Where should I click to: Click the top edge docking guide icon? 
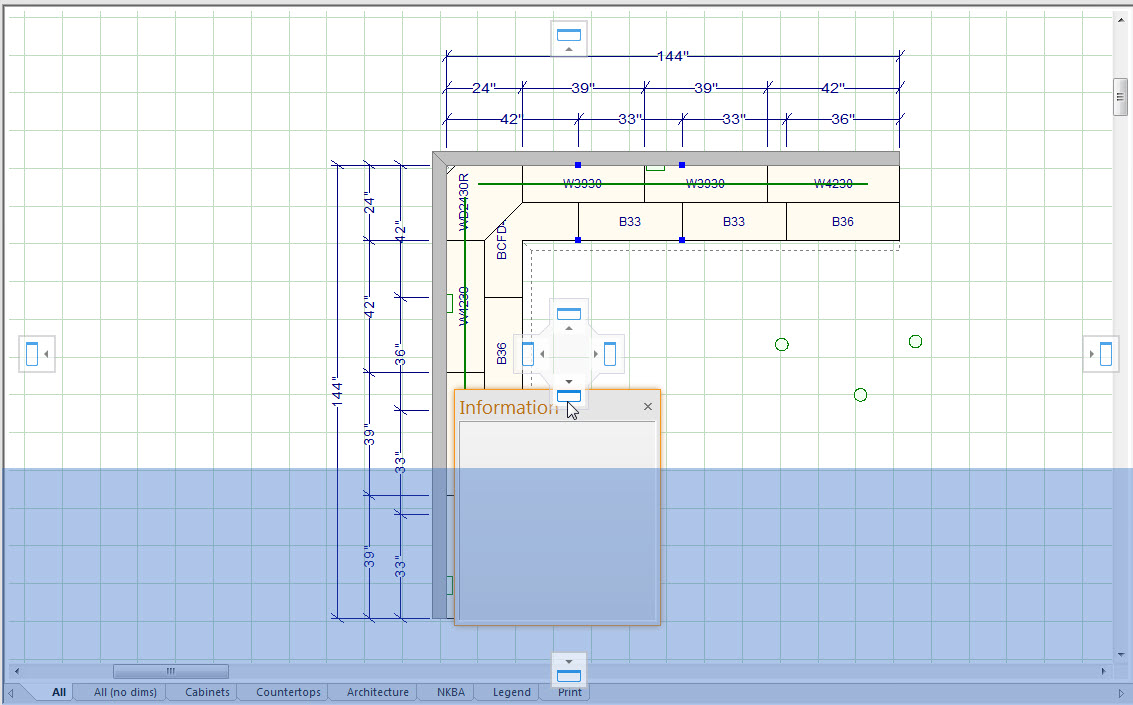coord(568,38)
